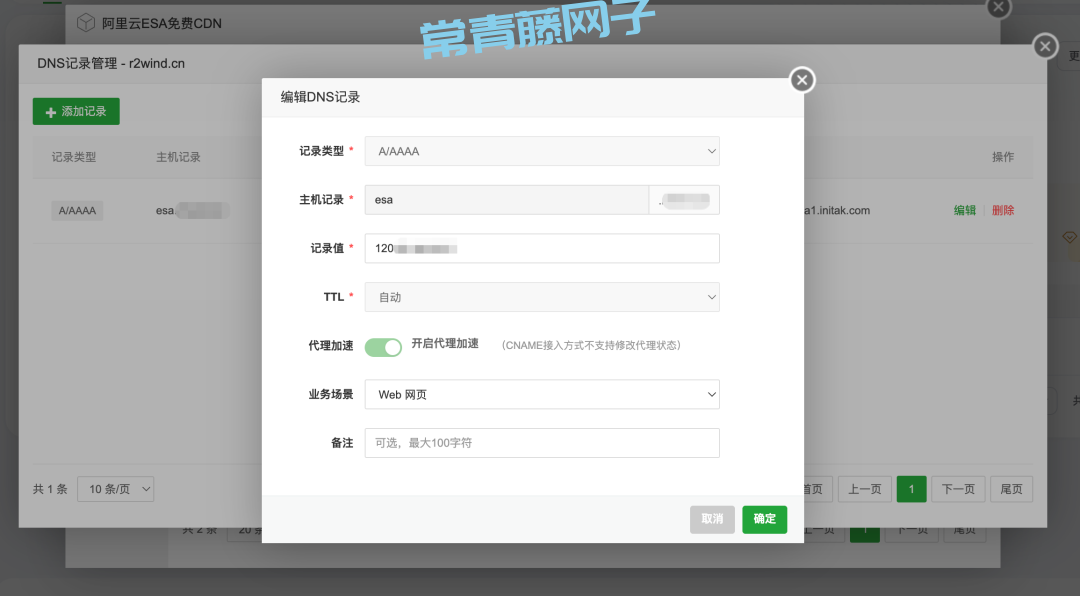This screenshot has width=1080, height=596.
Task: Click the plus icon on 添加记录
Action: 50,112
